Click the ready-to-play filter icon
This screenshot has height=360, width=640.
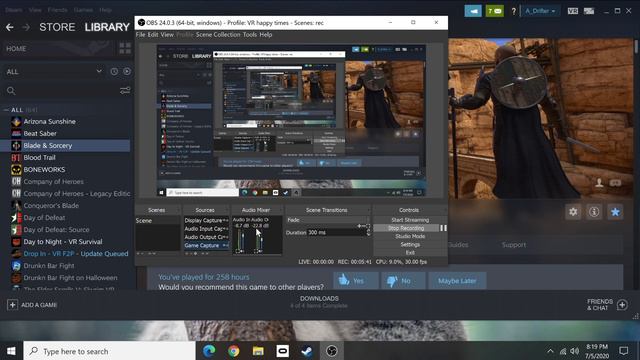127,71
